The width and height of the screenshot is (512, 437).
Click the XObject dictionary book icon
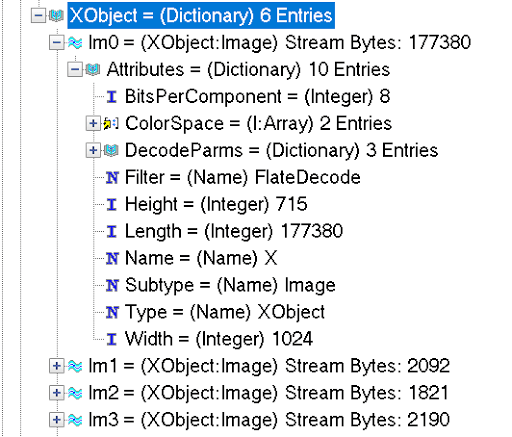[56, 15]
